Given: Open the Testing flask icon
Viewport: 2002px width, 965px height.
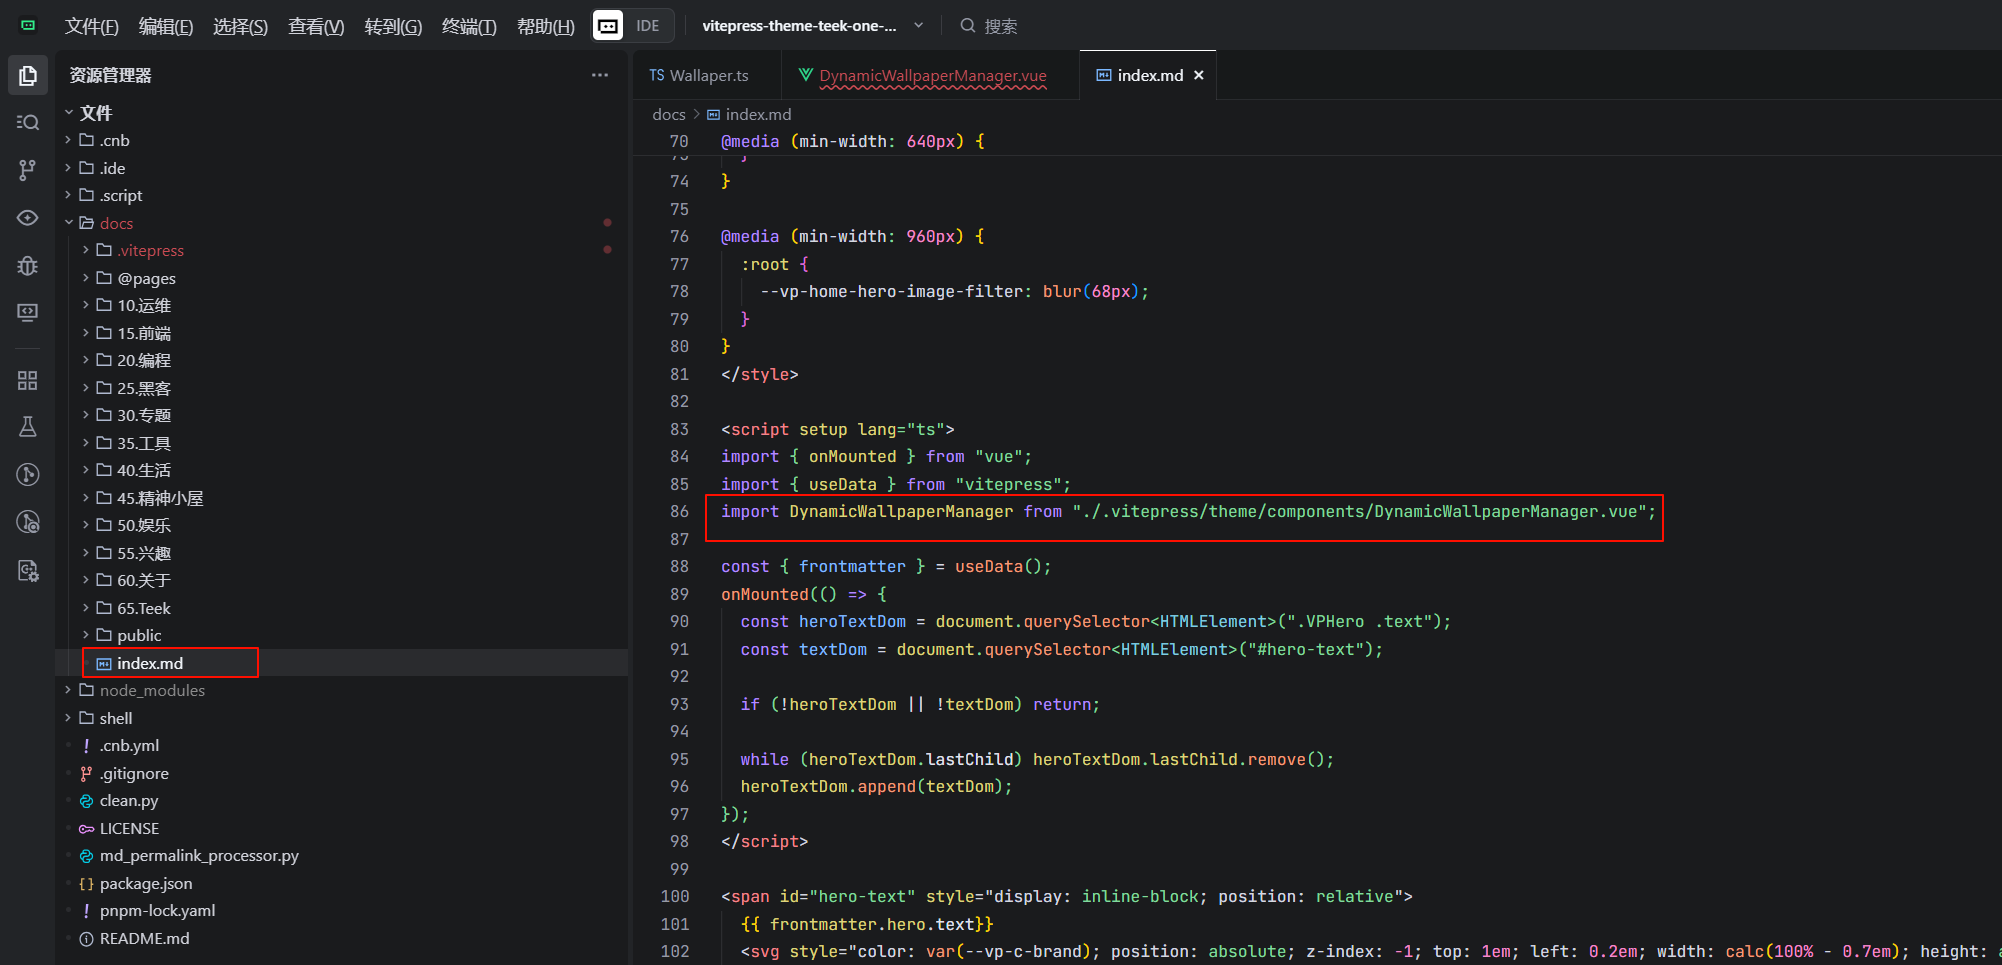Looking at the screenshot, I should (x=28, y=427).
